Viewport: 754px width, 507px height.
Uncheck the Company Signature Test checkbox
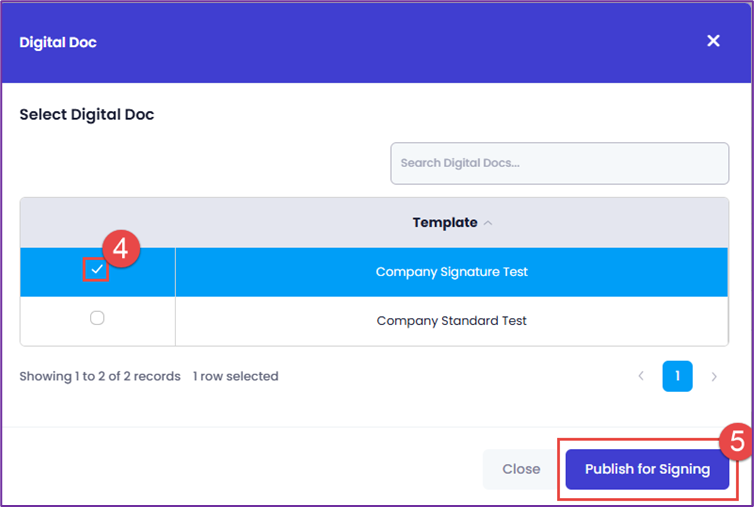96,270
